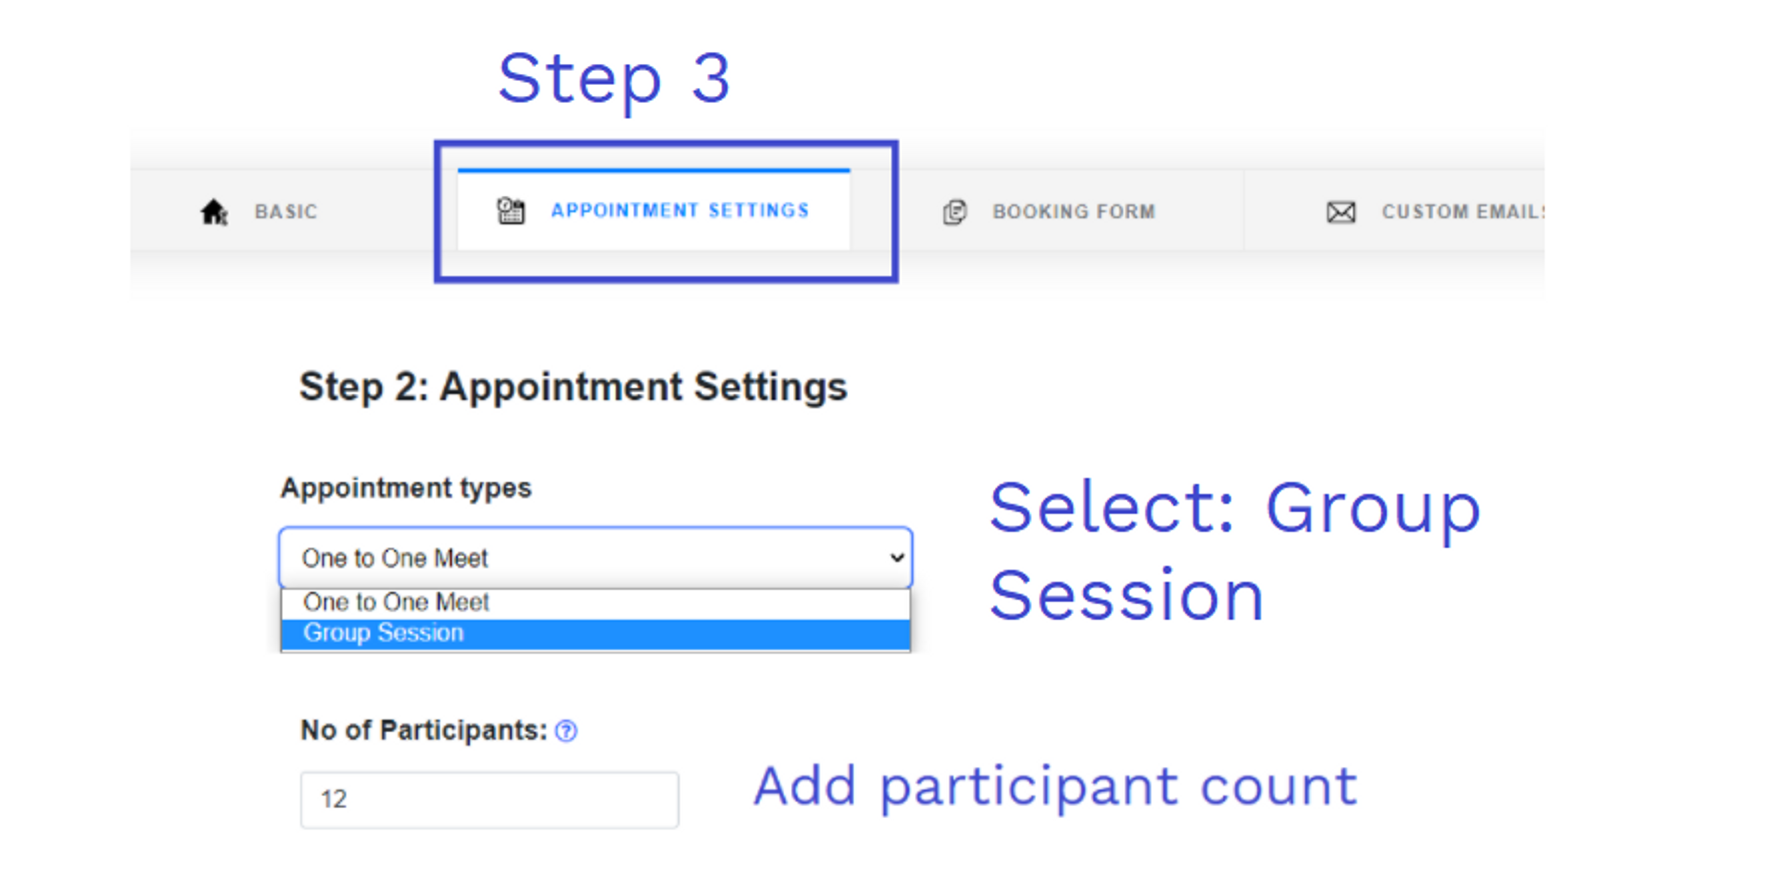Focus the No of Participants input field
The width and height of the screenshot is (1770, 885).
[490, 799]
